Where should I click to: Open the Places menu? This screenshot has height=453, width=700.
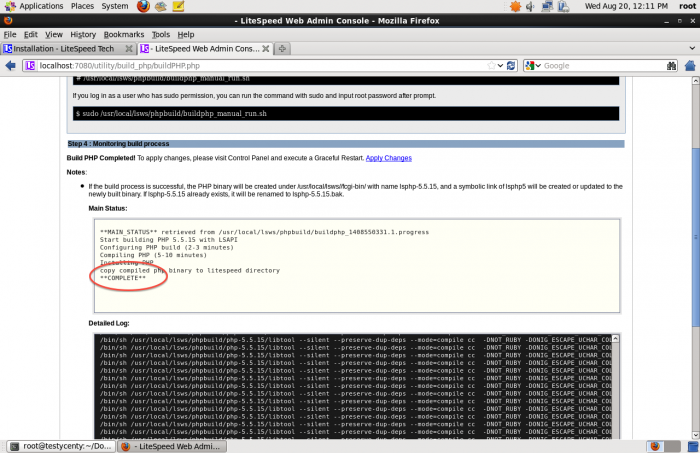82,6
